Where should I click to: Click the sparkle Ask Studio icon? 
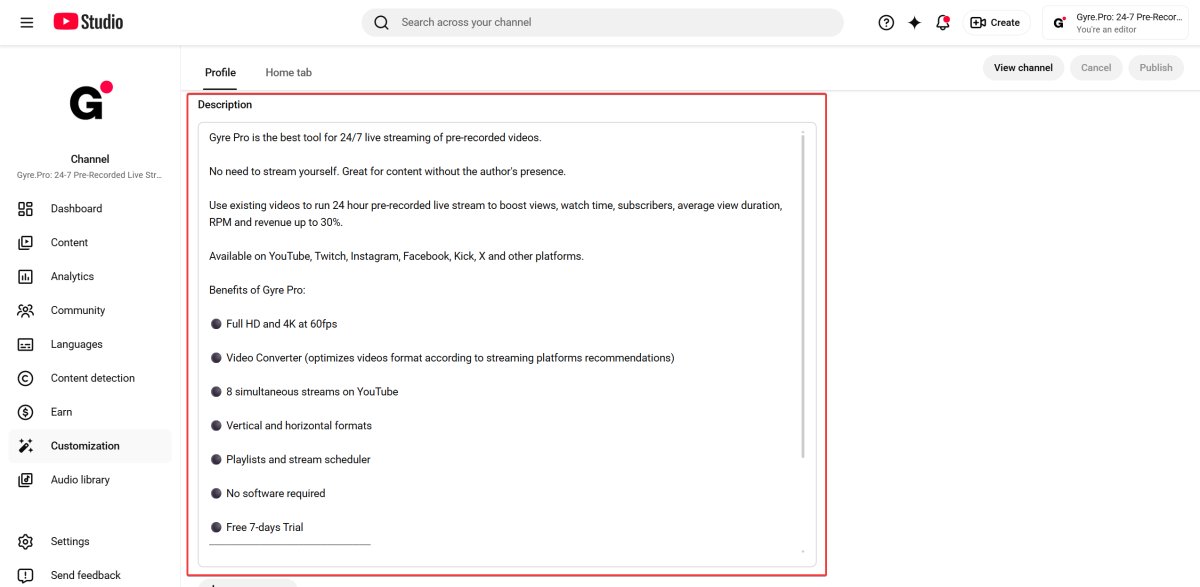(914, 22)
